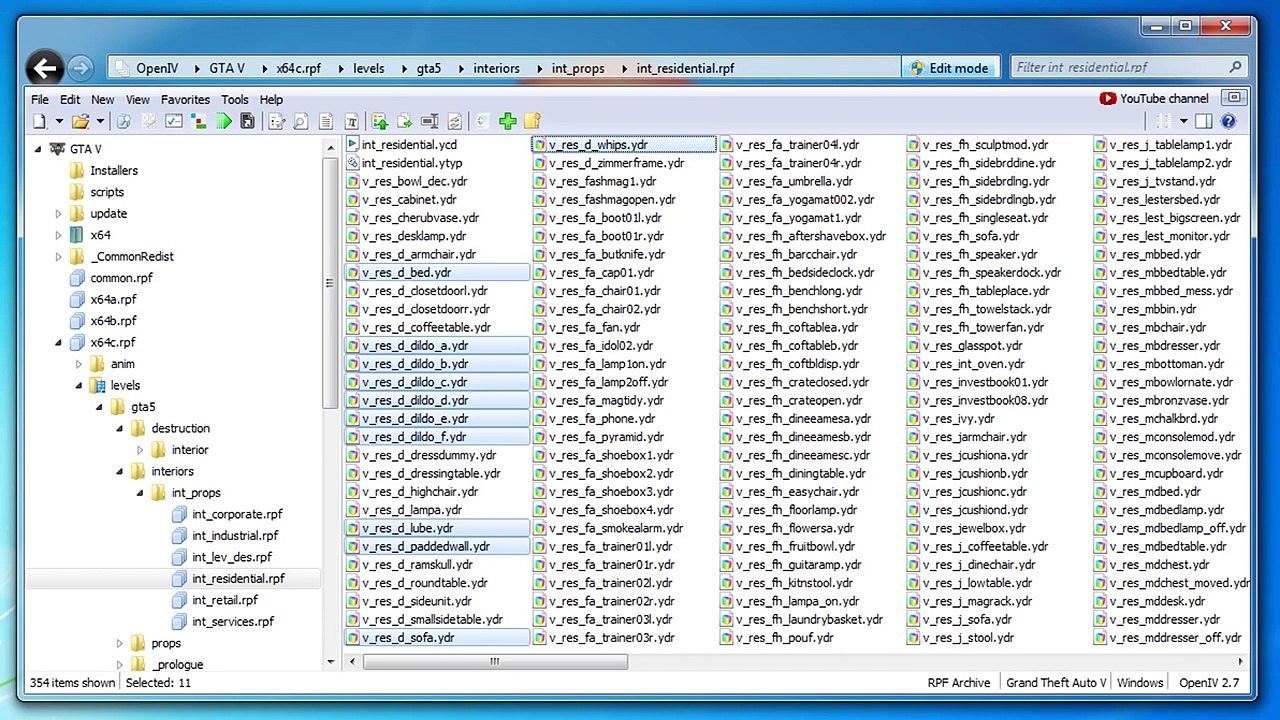Viewport: 1280px width, 720px height.
Task: Click the new folder toolbar icon
Action: (532, 121)
